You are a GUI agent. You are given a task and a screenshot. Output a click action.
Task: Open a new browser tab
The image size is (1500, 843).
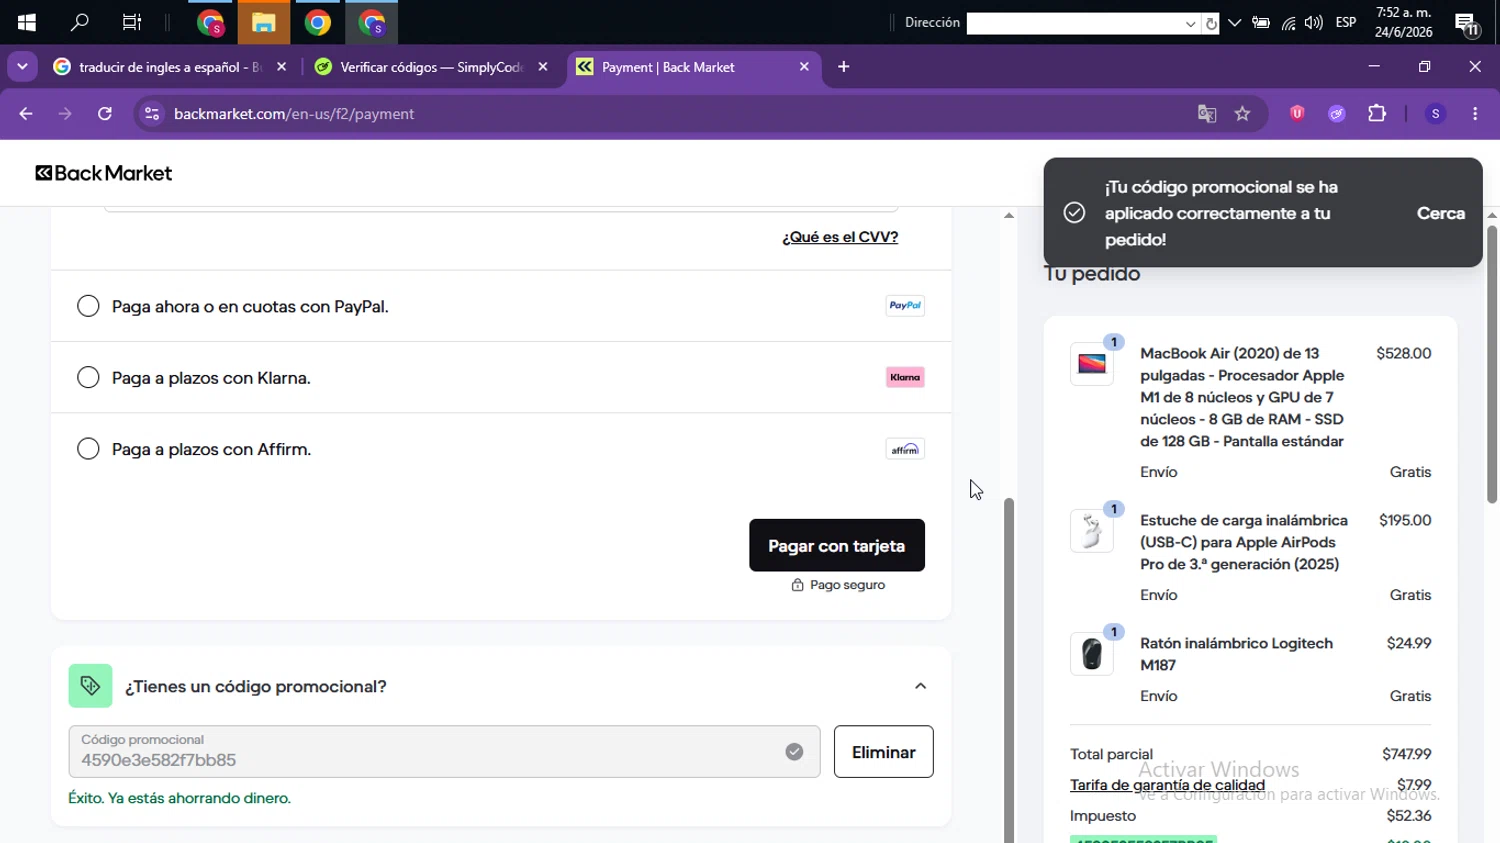(x=844, y=67)
